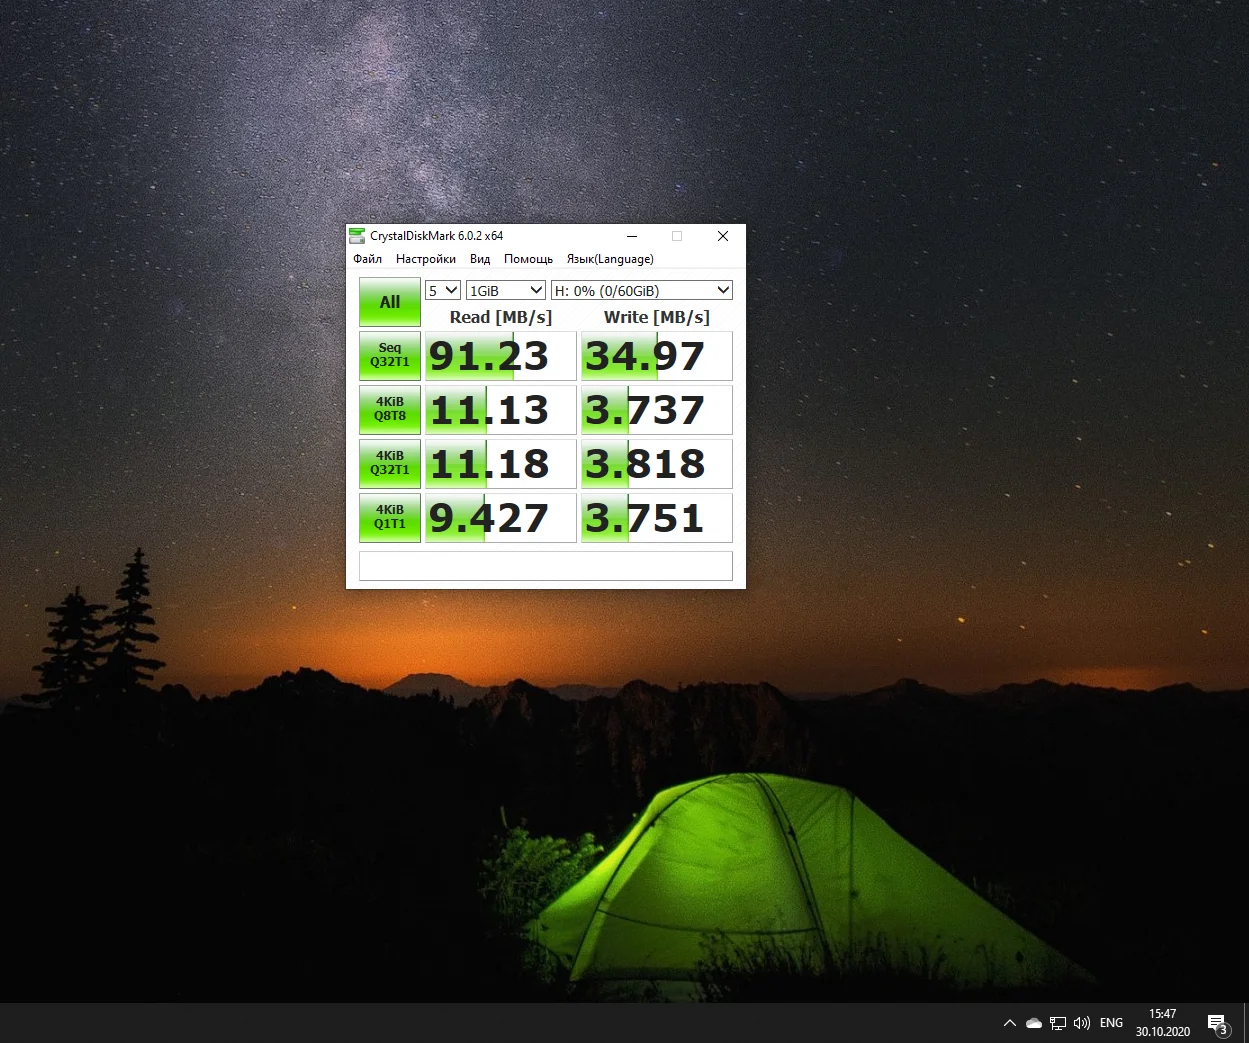Click the 3.818 write result

click(x=657, y=464)
